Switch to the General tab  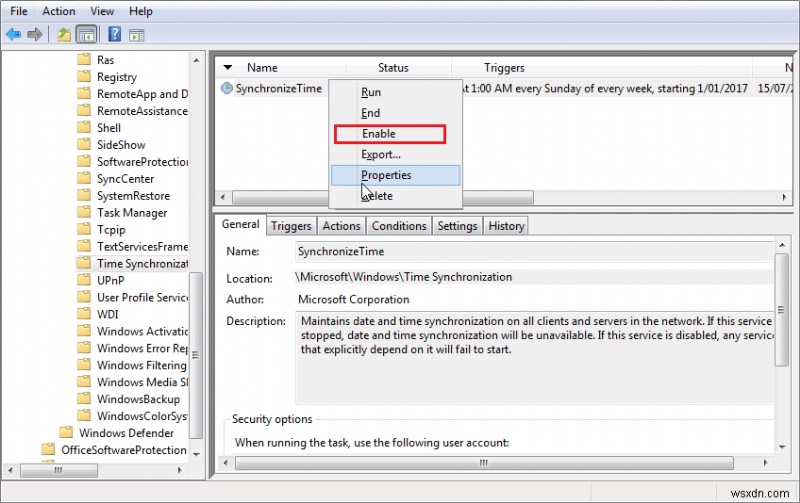[240, 224]
